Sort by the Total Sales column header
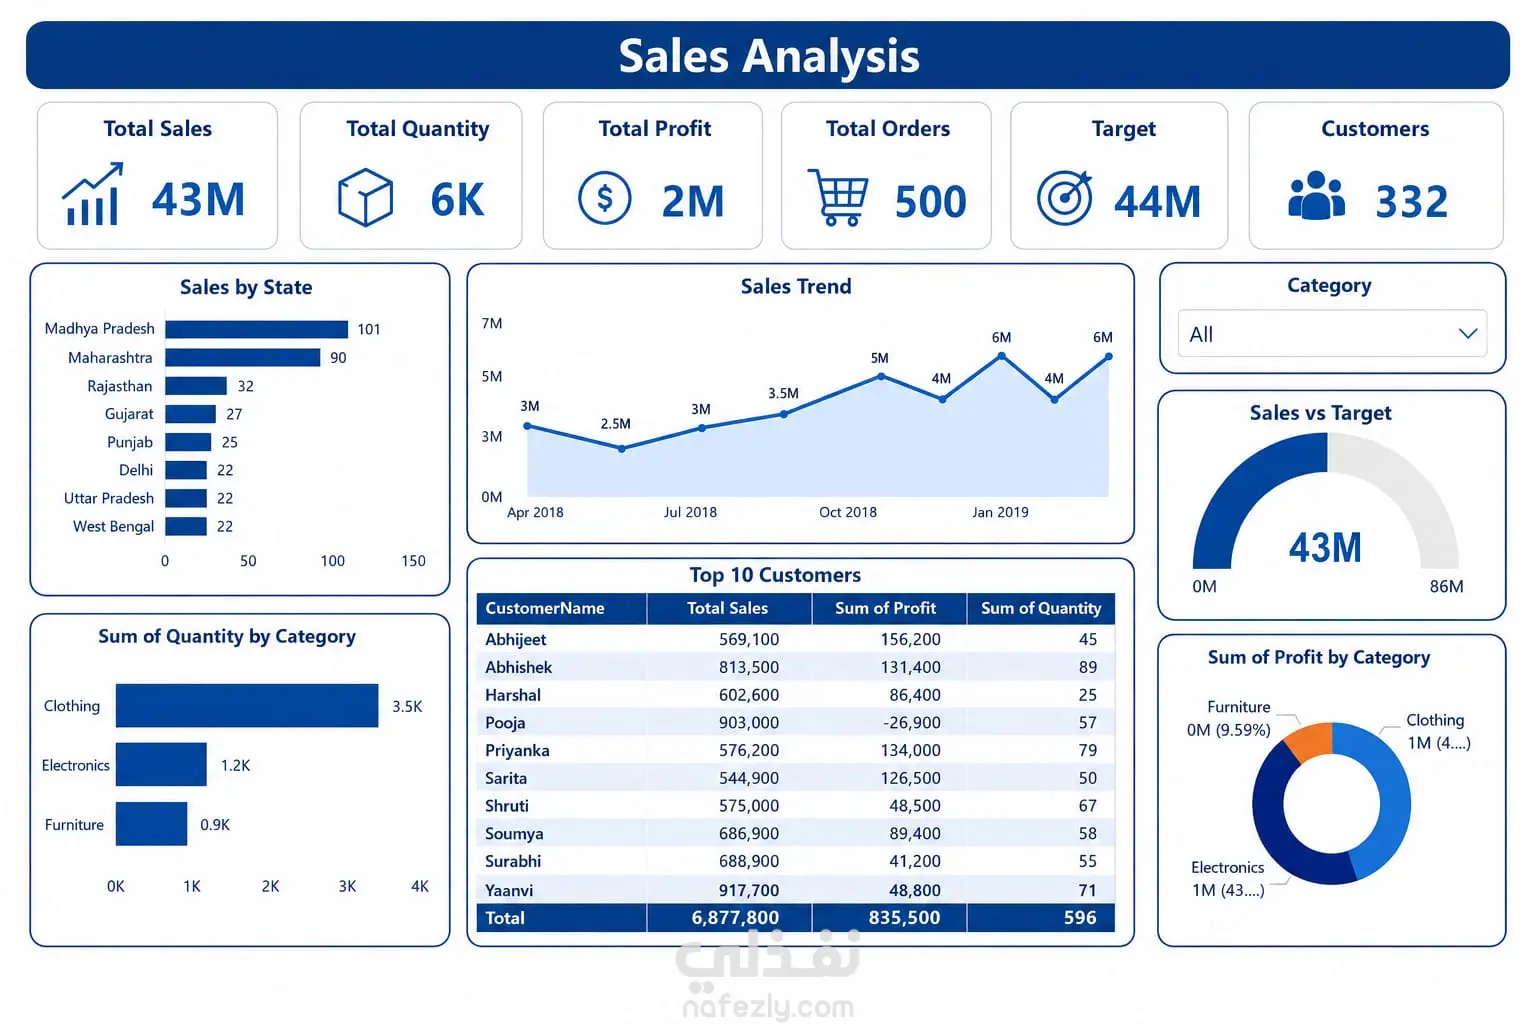The width and height of the screenshot is (1536, 1024). pos(729,608)
